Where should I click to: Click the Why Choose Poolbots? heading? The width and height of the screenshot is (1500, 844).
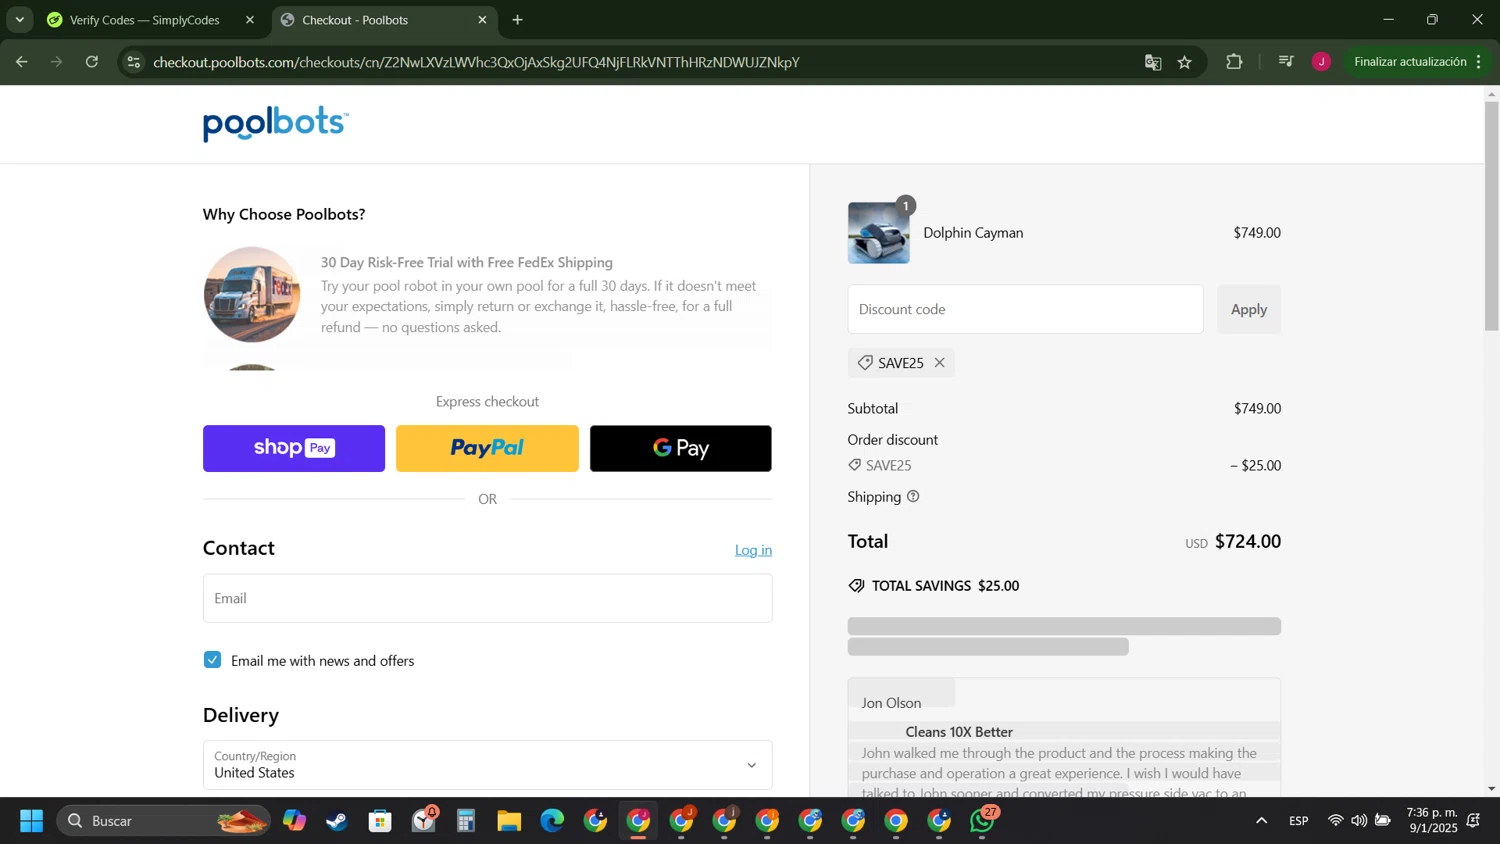[284, 214]
